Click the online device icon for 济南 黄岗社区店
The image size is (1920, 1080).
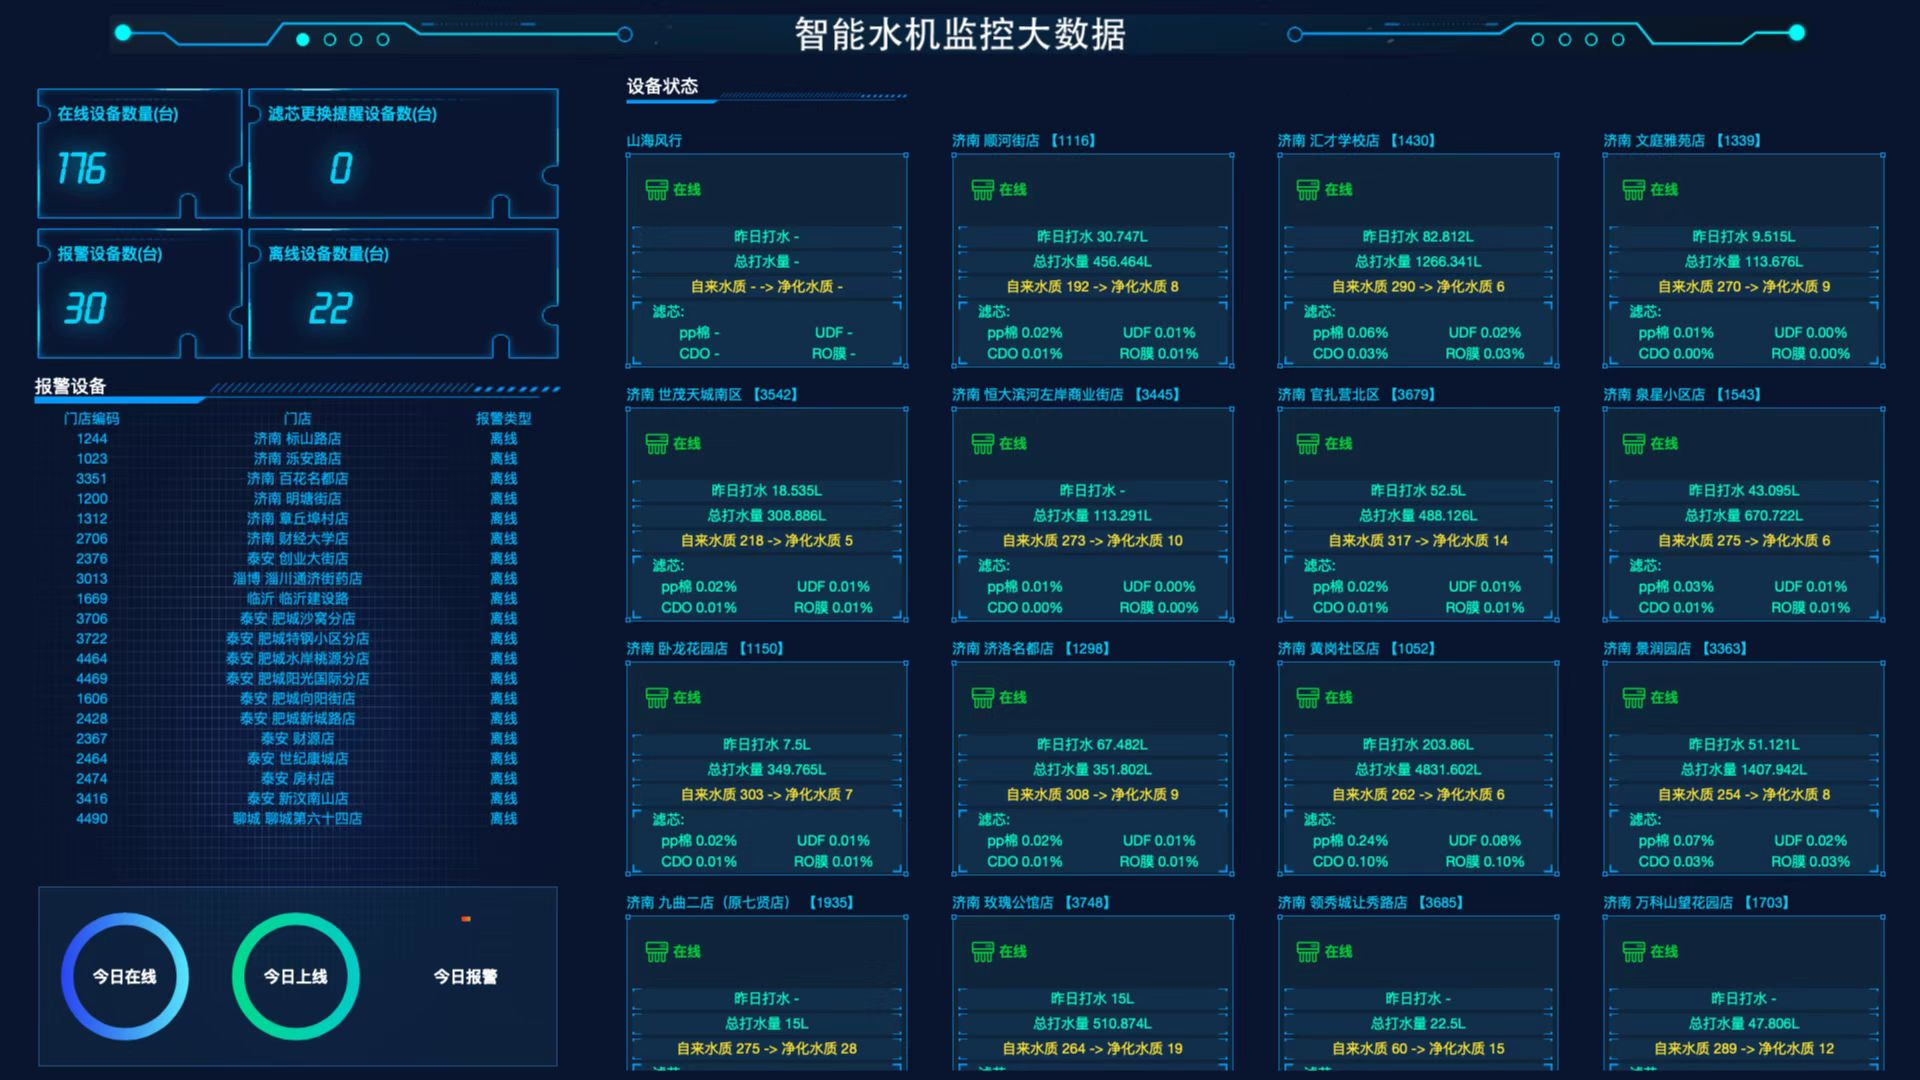(x=1308, y=698)
